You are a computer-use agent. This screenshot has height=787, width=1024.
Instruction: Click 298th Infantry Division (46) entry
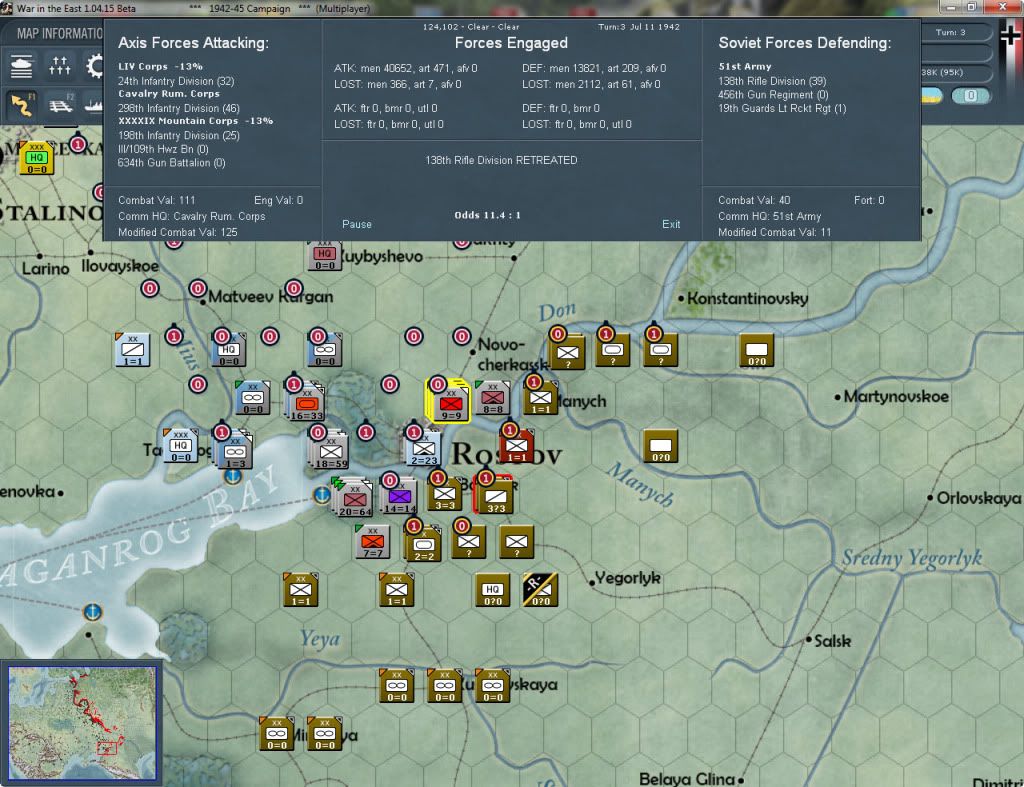tap(178, 108)
